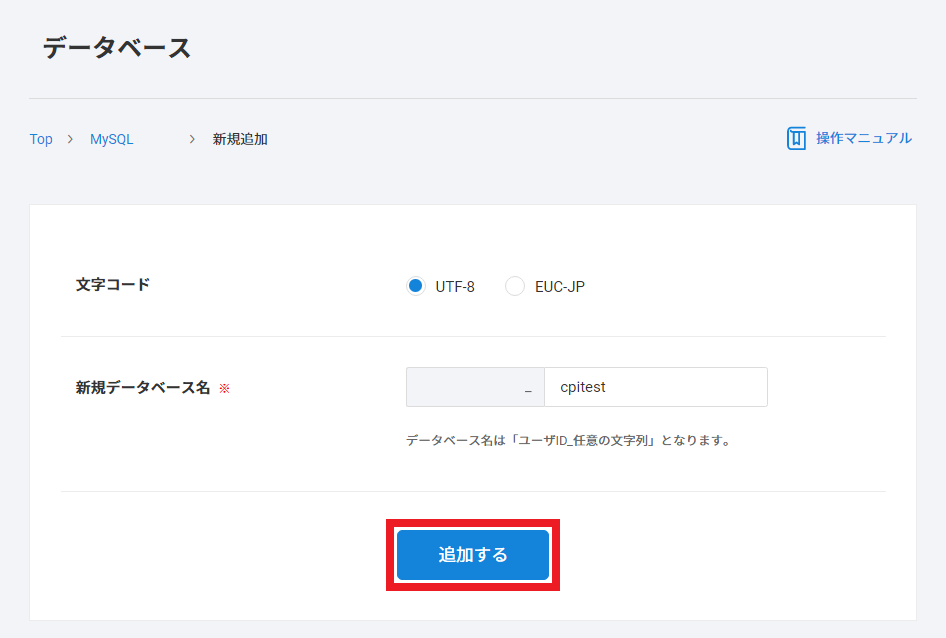This screenshot has width=946, height=638.
Task: Click the 新規データベース名 field label
Action: click(x=143, y=388)
